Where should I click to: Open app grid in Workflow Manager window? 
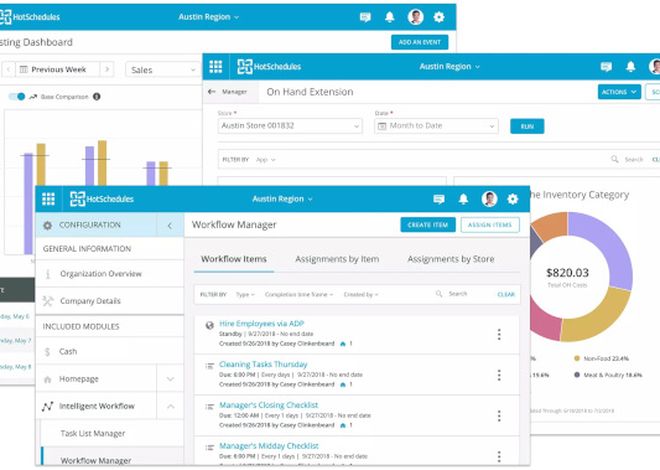tap(48, 199)
